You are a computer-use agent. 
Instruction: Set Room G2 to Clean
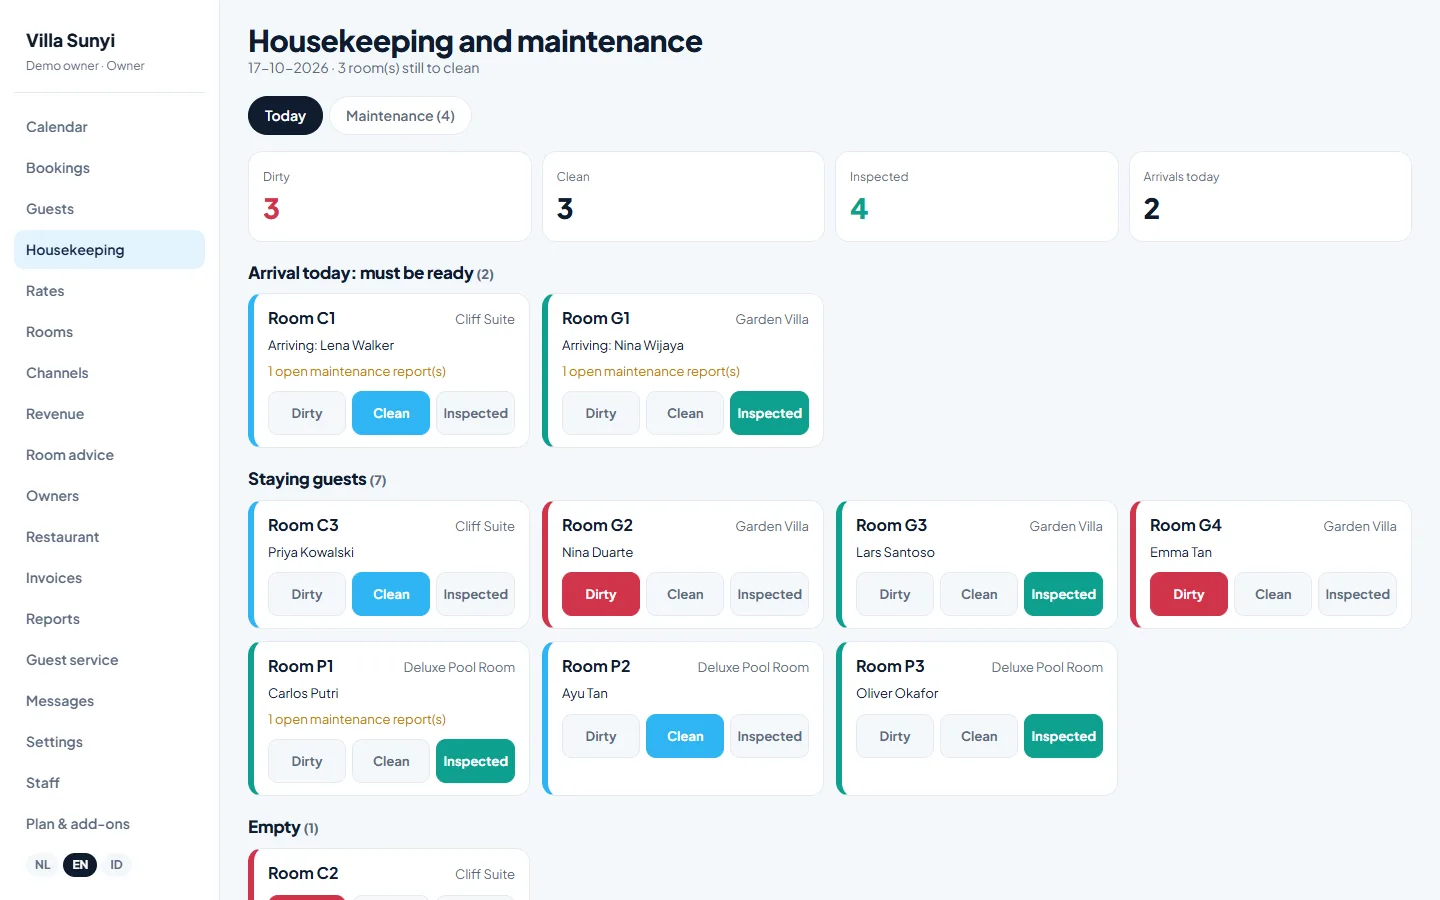pos(685,594)
